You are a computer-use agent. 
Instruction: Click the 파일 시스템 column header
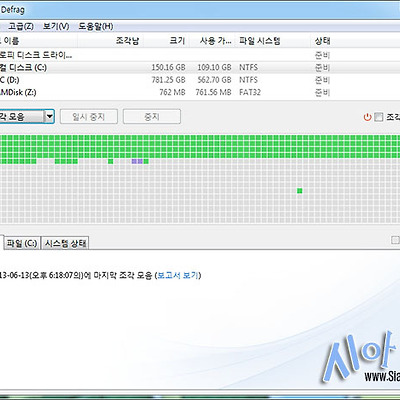(x=260, y=41)
